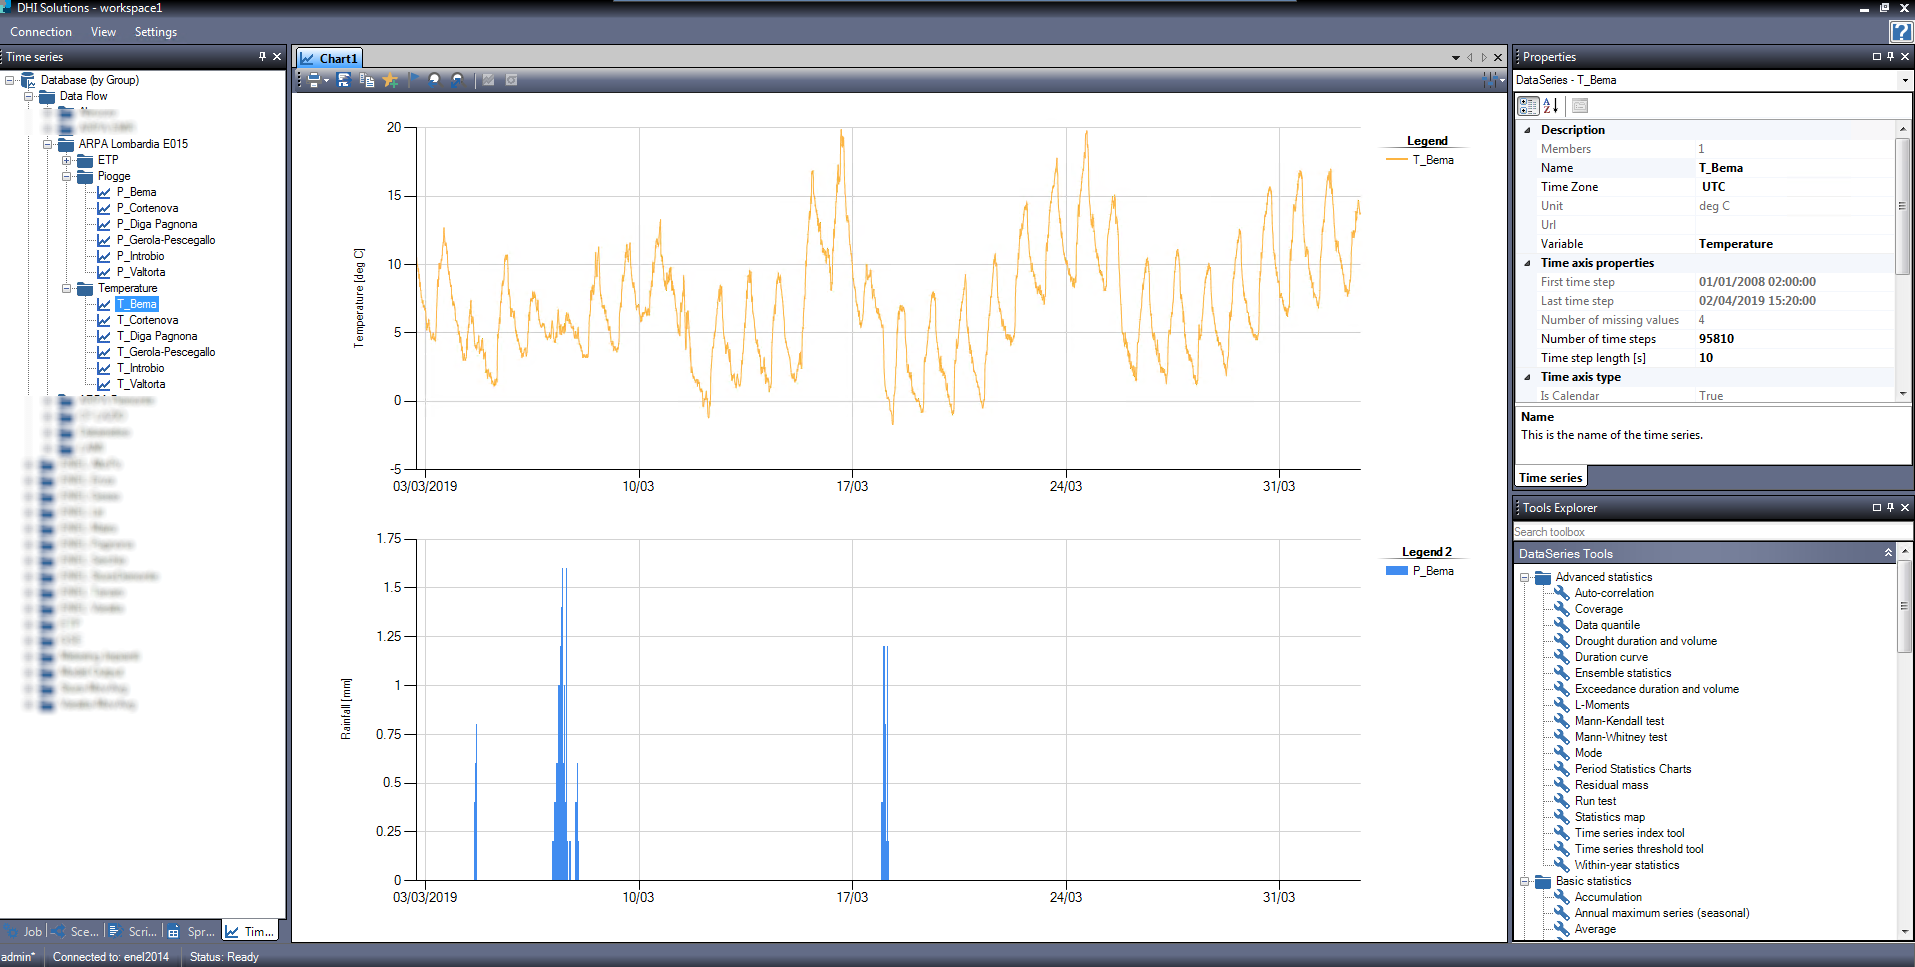Open the Mann-Kendall test tool
This screenshot has height=967, width=1915.
[x=1619, y=721]
